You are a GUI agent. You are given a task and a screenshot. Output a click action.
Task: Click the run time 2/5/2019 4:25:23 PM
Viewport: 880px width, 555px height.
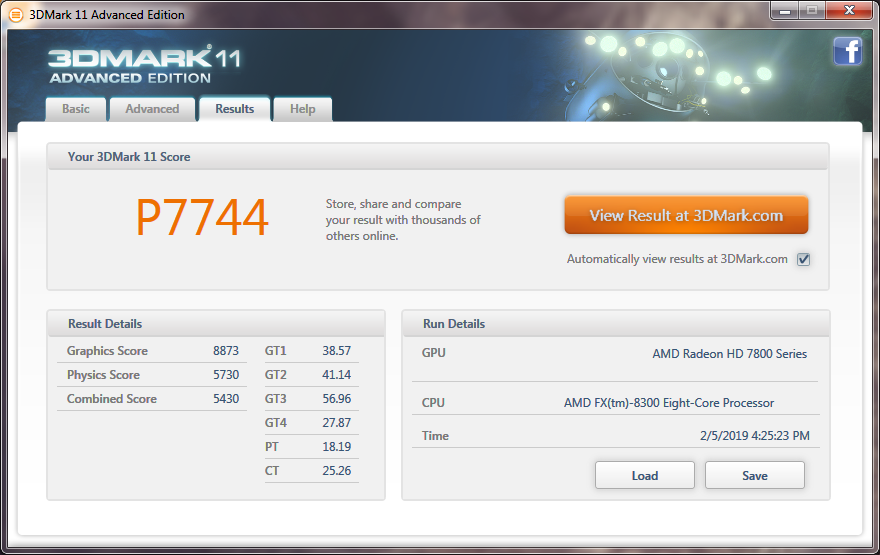pos(755,435)
